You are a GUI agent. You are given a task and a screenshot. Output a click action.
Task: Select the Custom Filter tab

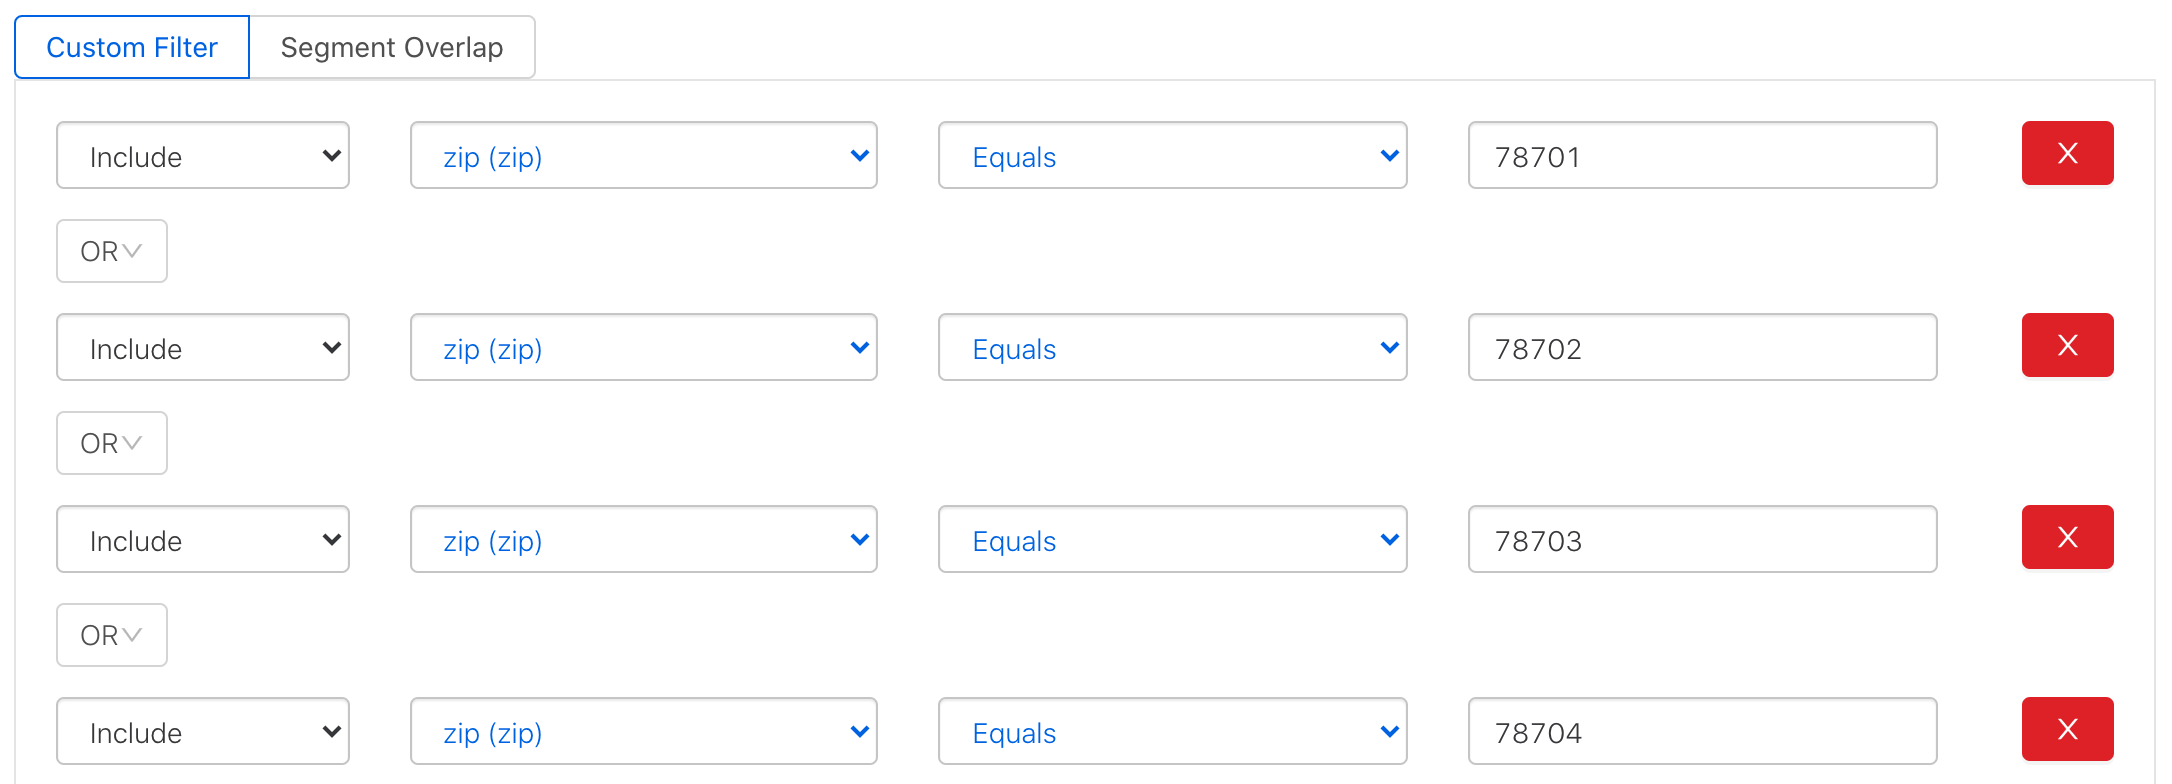[x=132, y=47]
